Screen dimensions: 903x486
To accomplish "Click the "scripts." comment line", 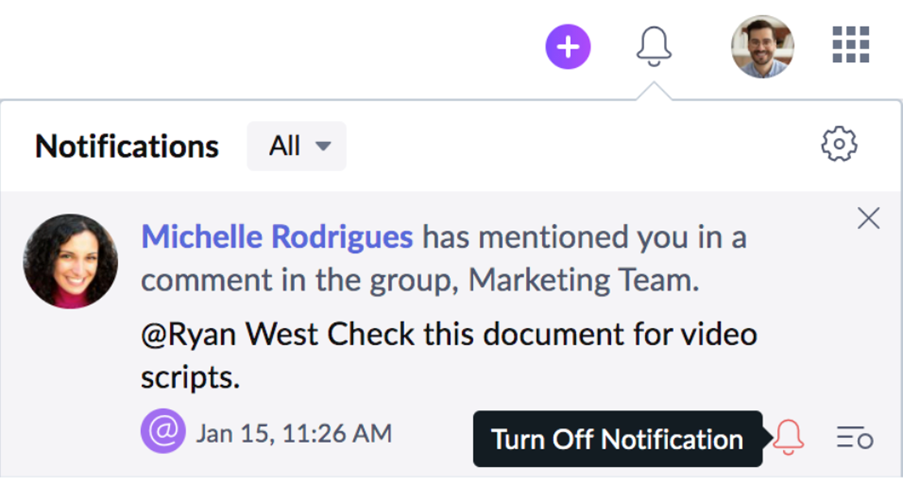I will pyautogui.click(x=191, y=379).
